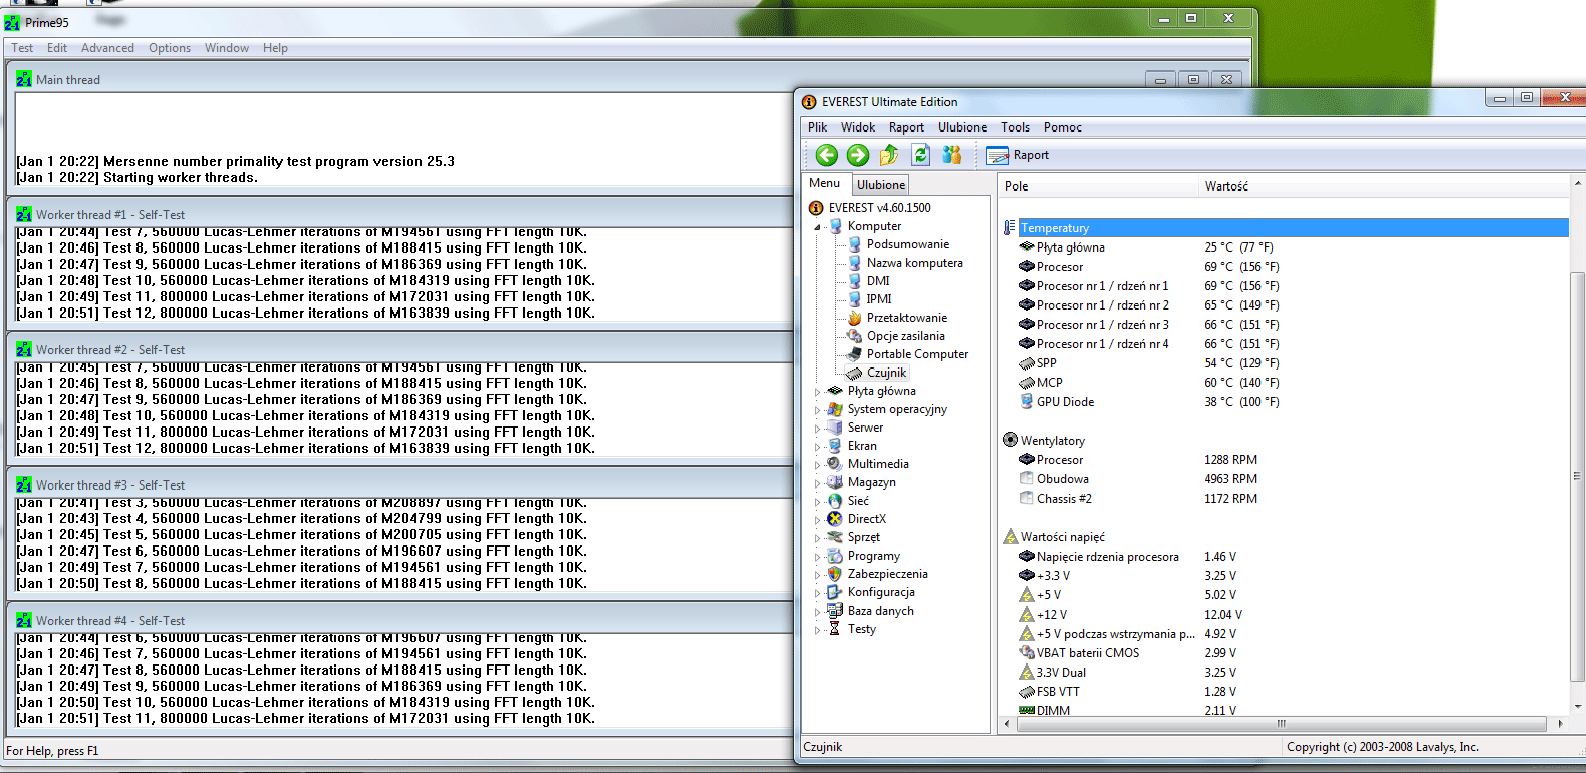Expand the Ekran tree node
1586x773 pixels.
click(817, 447)
